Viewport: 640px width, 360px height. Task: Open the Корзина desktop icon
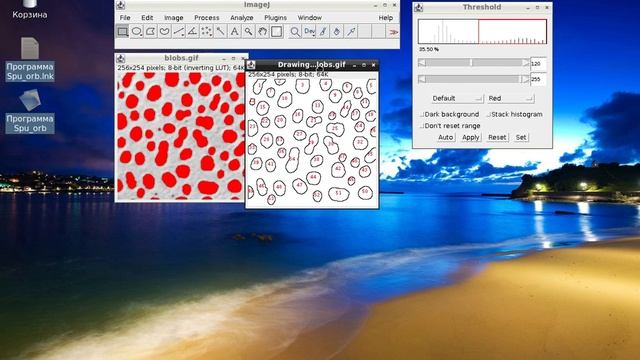[x=29, y=9]
